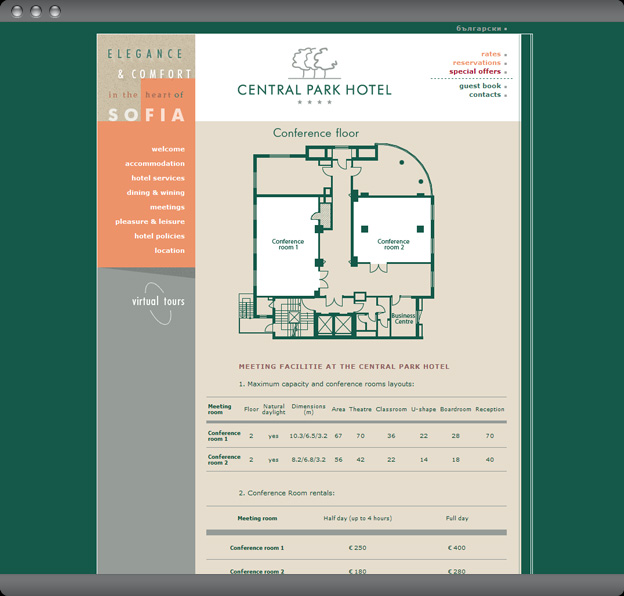624x596 pixels.
Task: Click Conference room 2 capacity row label
Action: (224, 460)
